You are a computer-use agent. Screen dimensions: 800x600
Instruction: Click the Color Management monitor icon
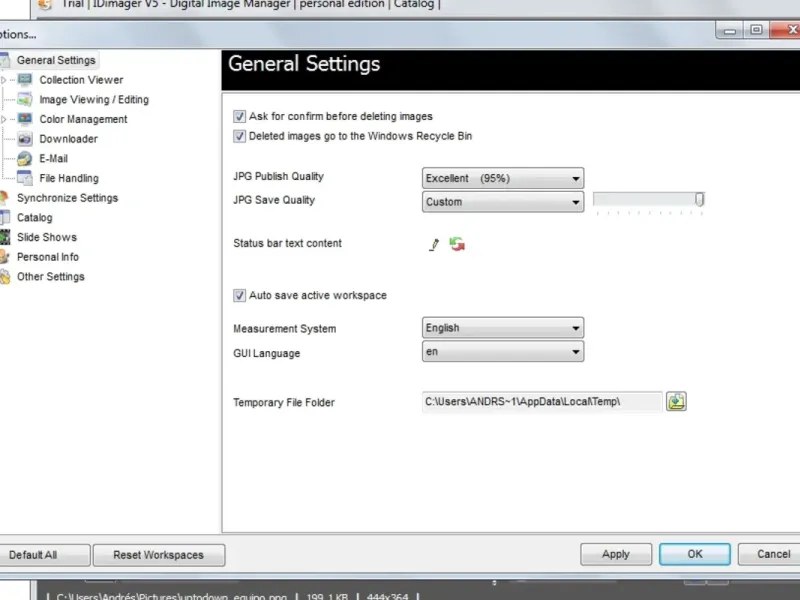[x=24, y=119]
